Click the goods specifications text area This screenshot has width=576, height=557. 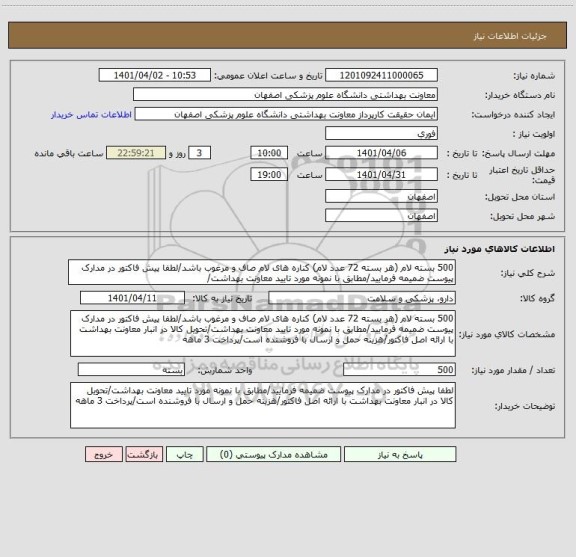pyautogui.click(x=263, y=334)
